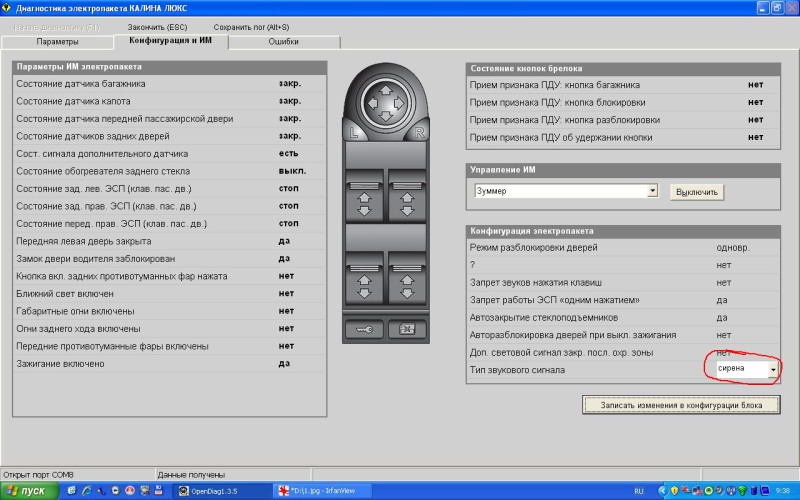Select row Зажигание включено
This screenshot has height=500, width=800.
tap(169, 364)
